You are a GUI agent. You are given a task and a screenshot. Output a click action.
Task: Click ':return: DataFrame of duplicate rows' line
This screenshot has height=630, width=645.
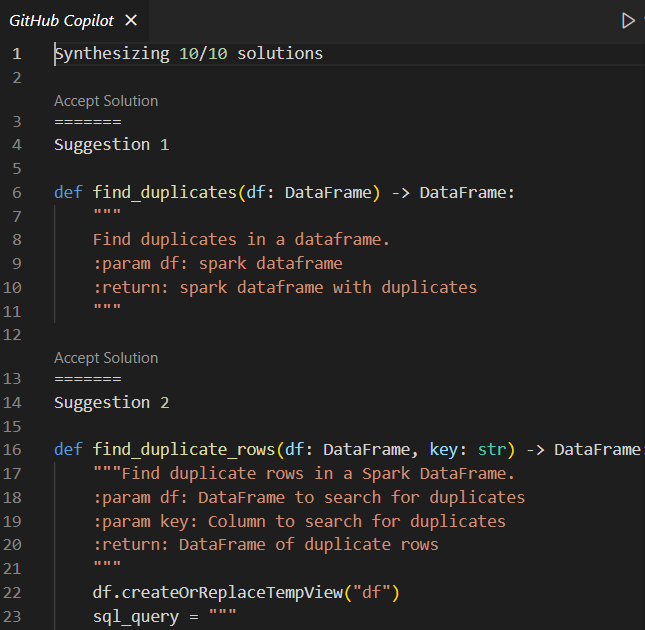point(266,545)
